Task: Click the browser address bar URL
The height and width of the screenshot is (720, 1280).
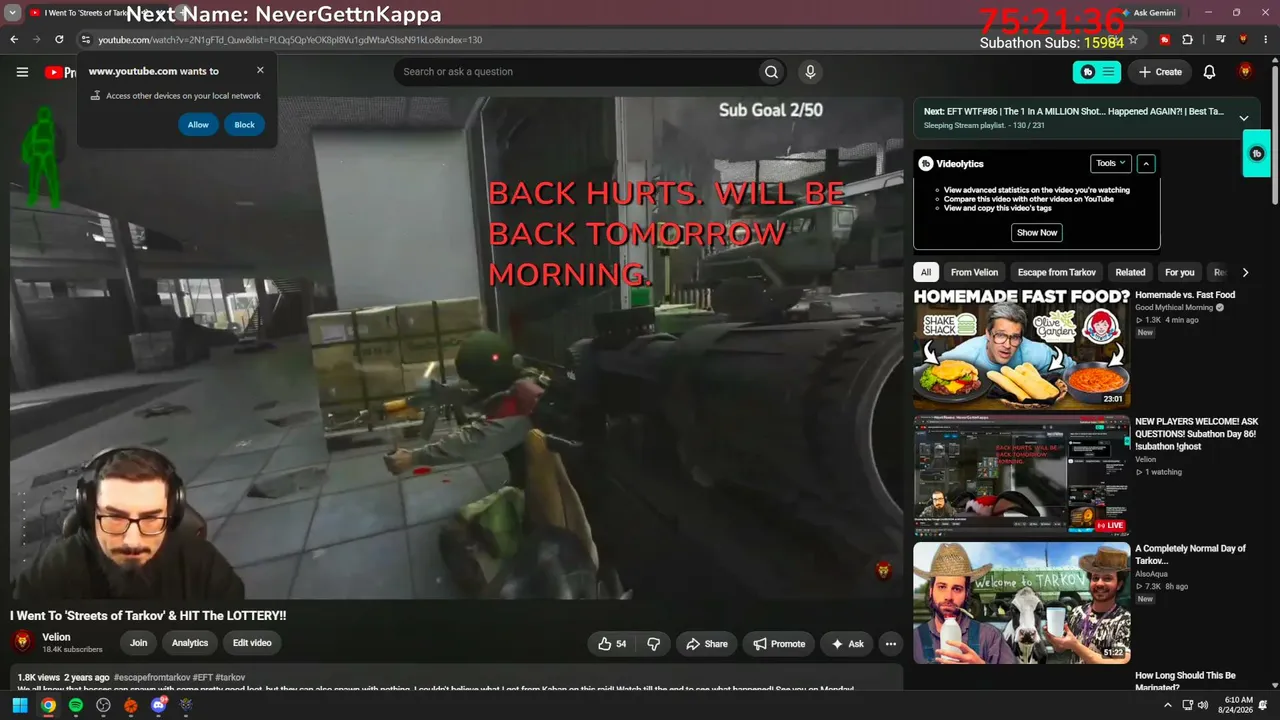Action: pos(290,40)
